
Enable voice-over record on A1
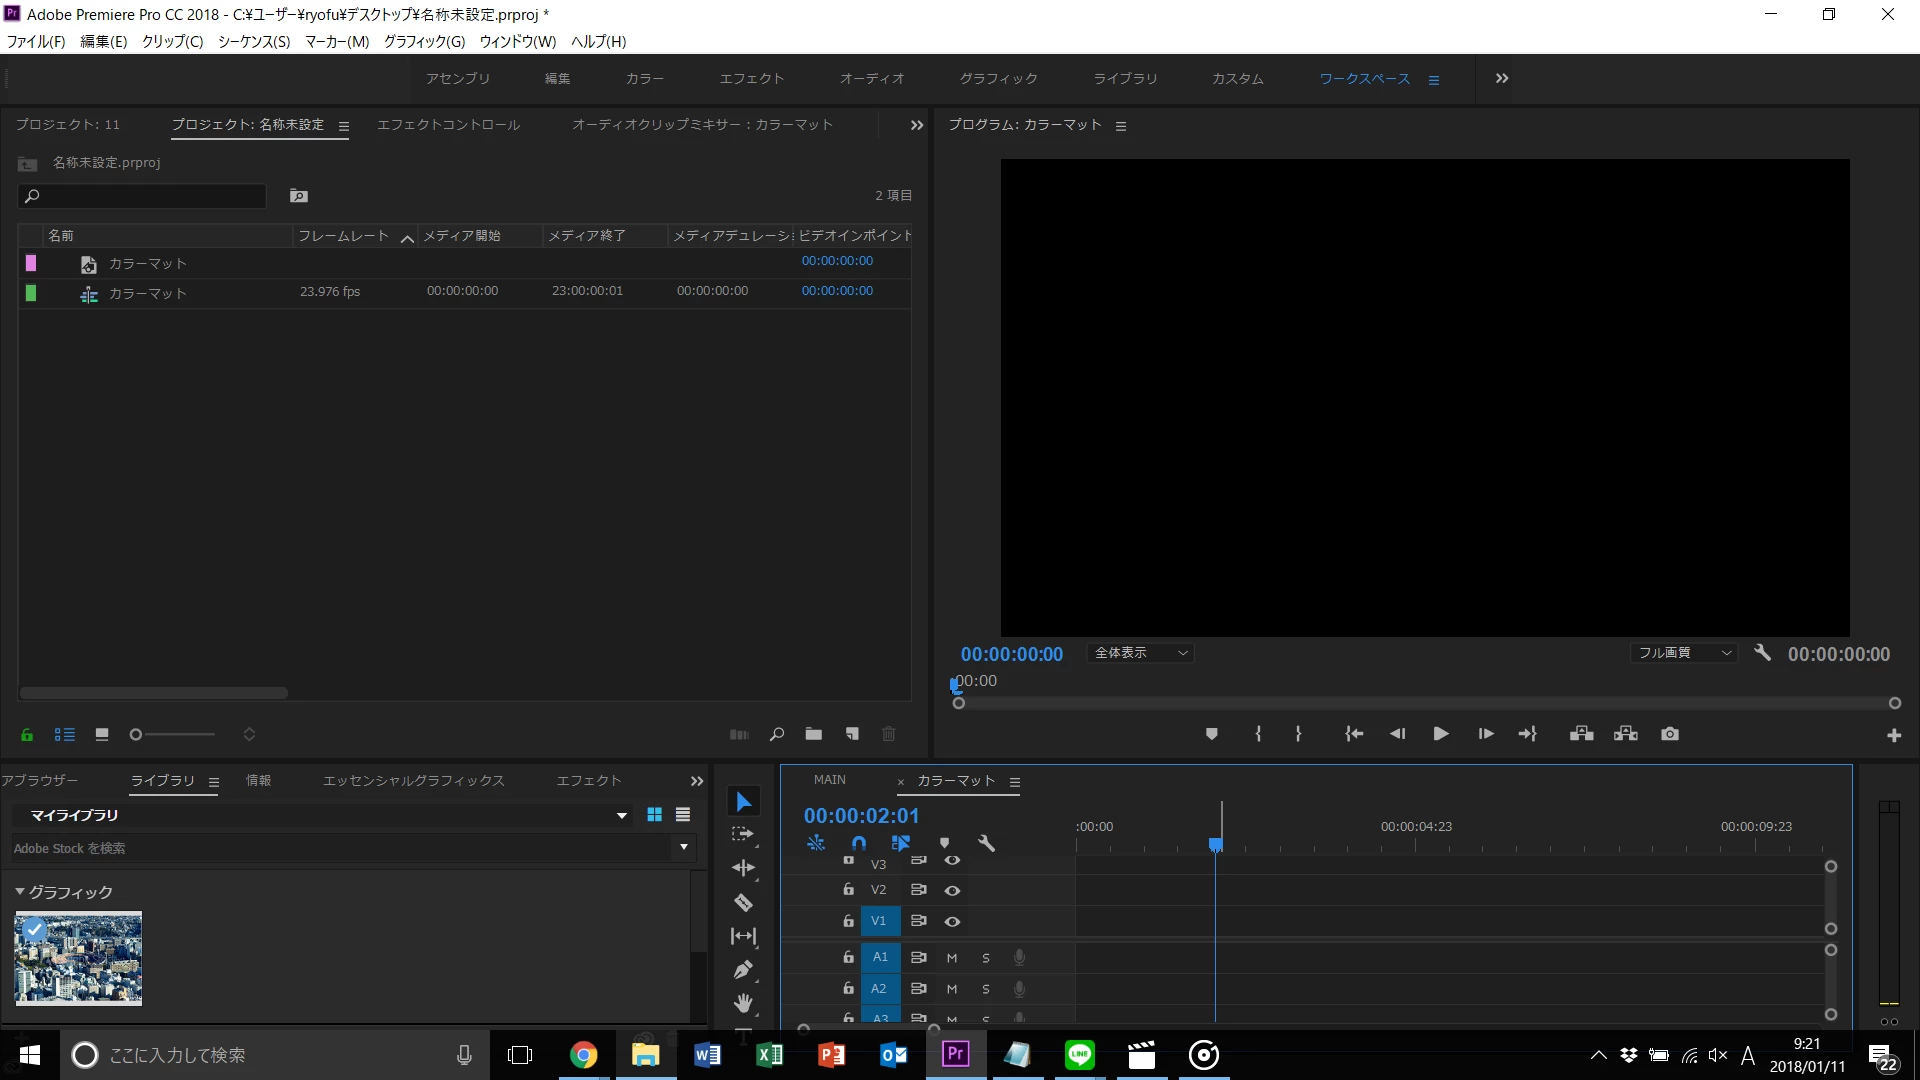(x=1019, y=957)
